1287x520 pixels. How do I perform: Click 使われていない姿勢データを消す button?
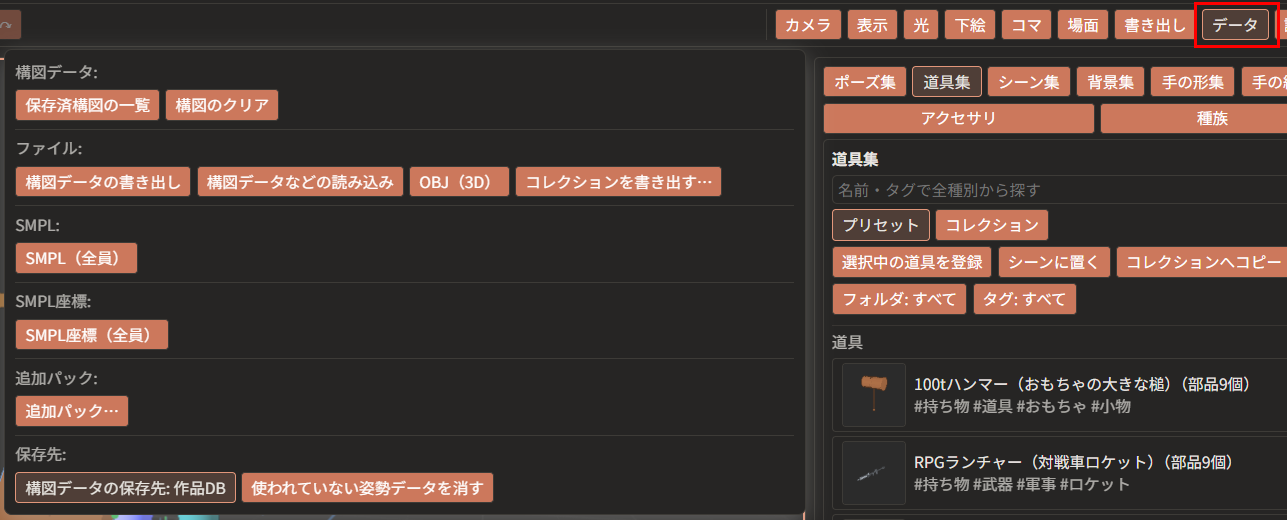pos(367,488)
